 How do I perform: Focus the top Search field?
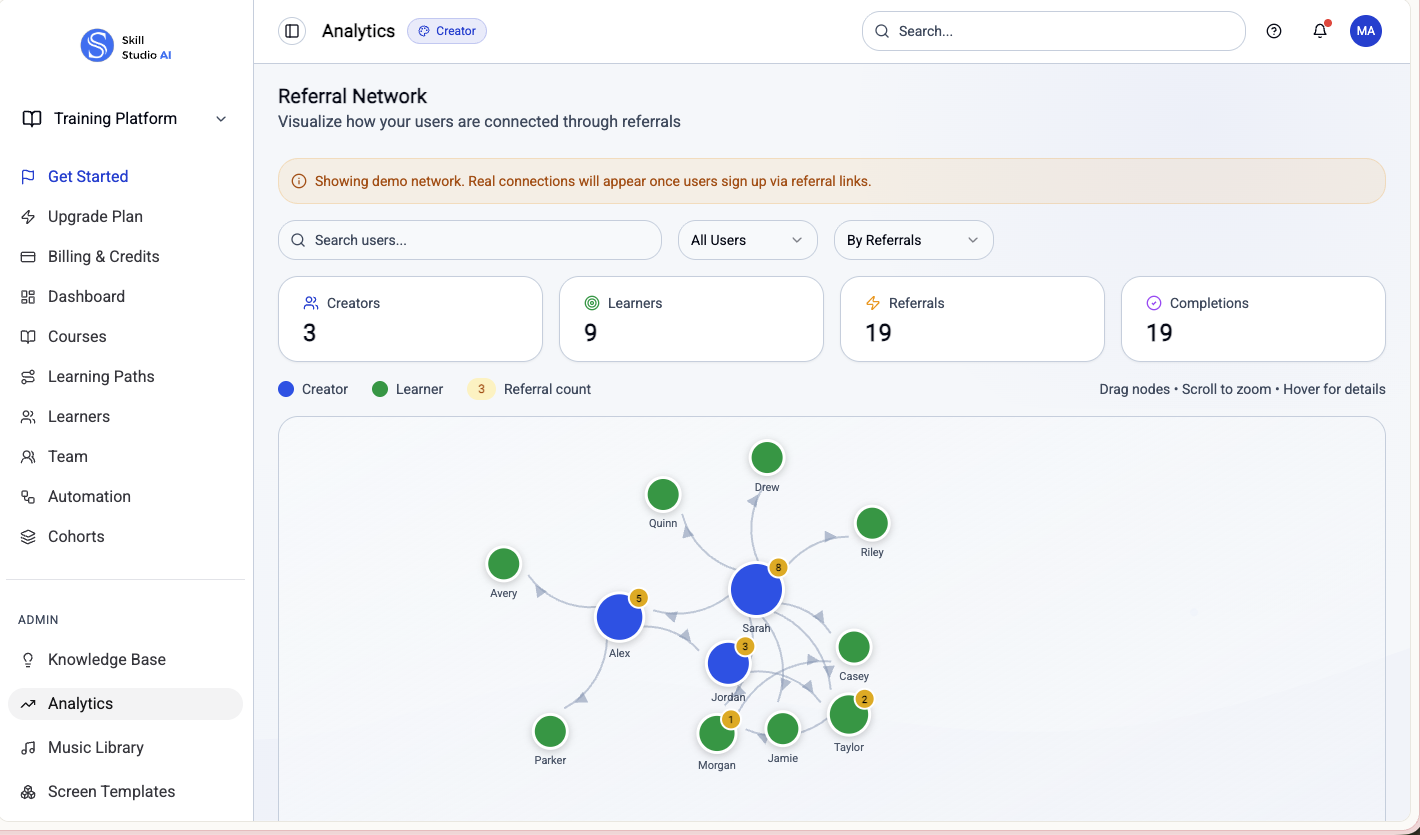click(1054, 31)
